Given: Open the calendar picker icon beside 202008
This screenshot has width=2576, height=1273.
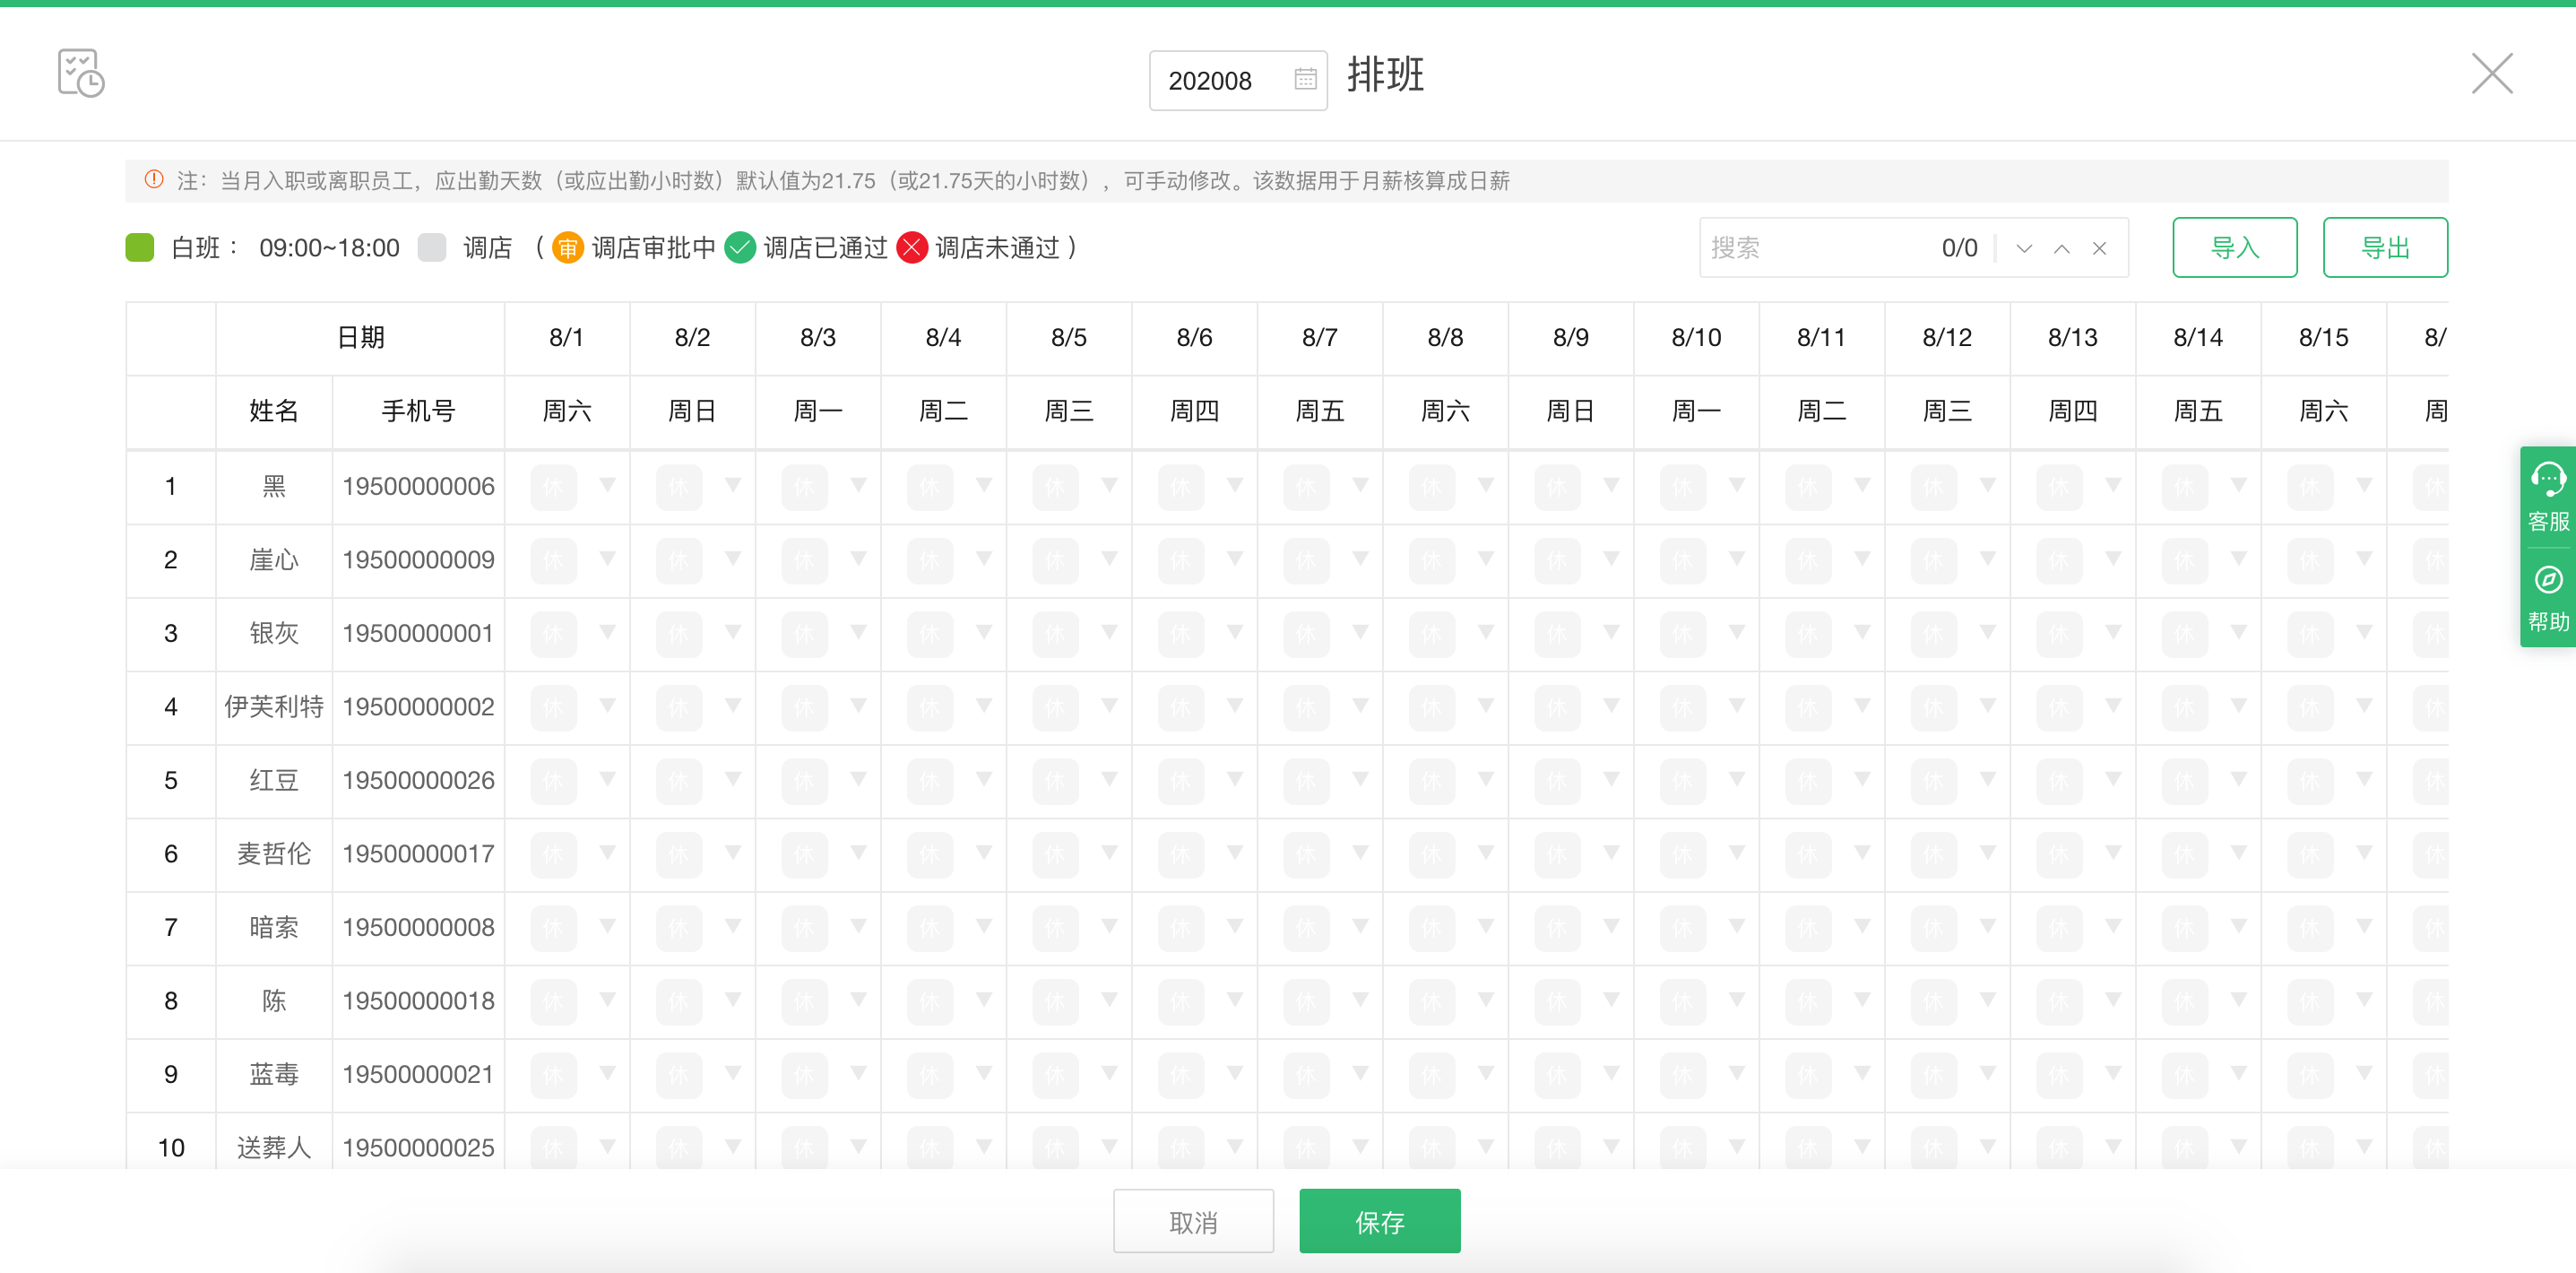Looking at the screenshot, I should 1305,79.
